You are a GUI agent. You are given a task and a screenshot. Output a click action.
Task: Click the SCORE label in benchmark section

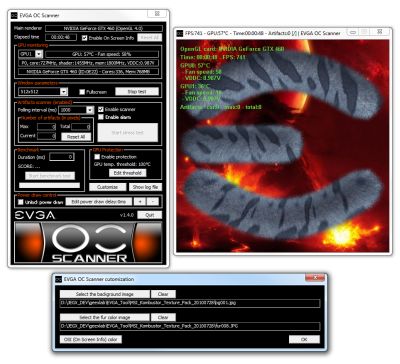pos(29,166)
